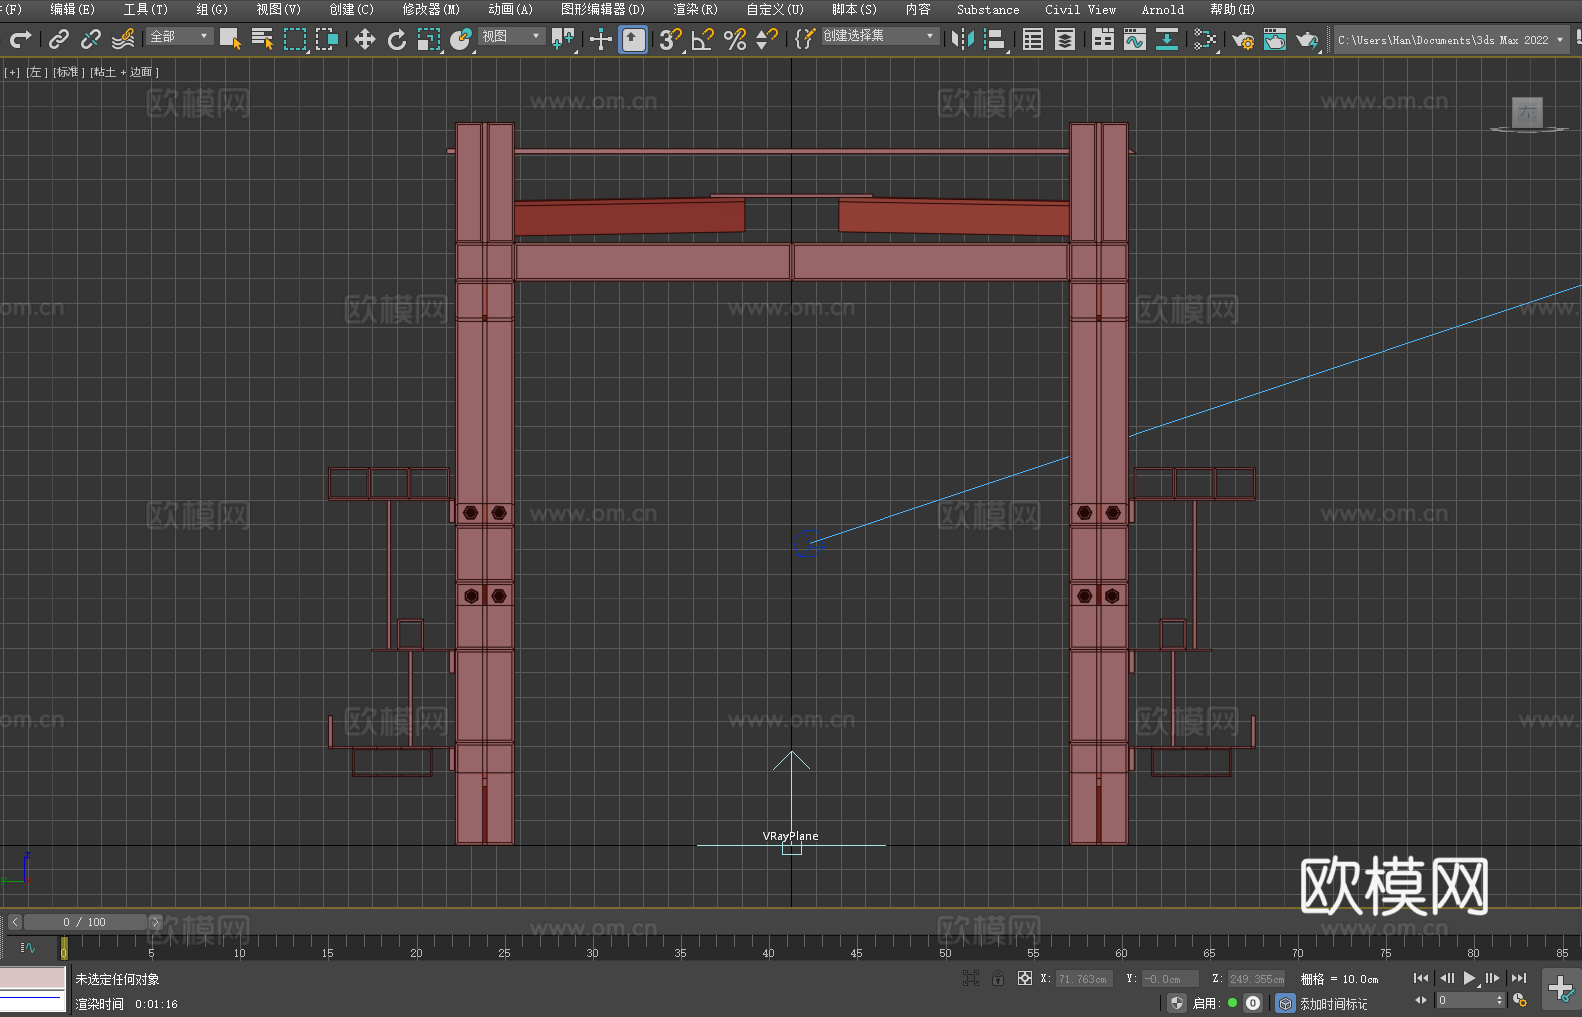Activate the Select and Scale tool
The height and width of the screenshot is (1017, 1582).
429,39
